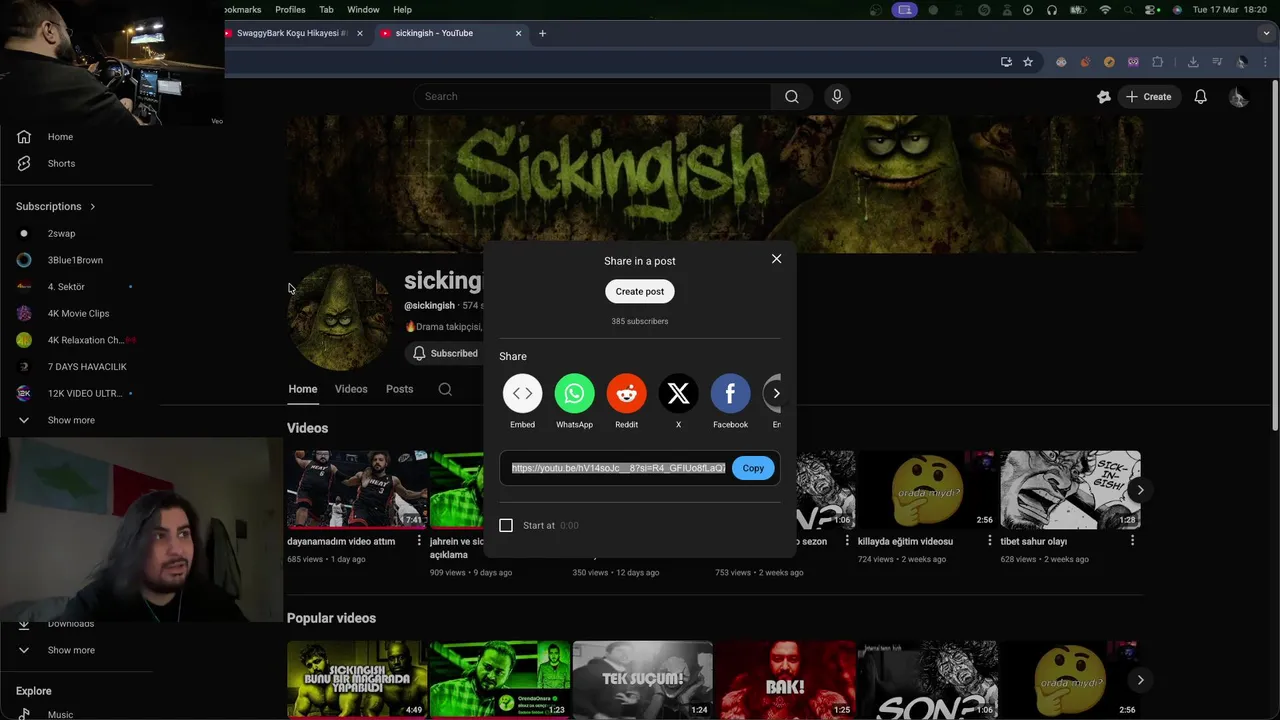Open the Wi-Fi menu bar icon
The image size is (1280, 720).
pyautogui.click(x=1105, y=10)
